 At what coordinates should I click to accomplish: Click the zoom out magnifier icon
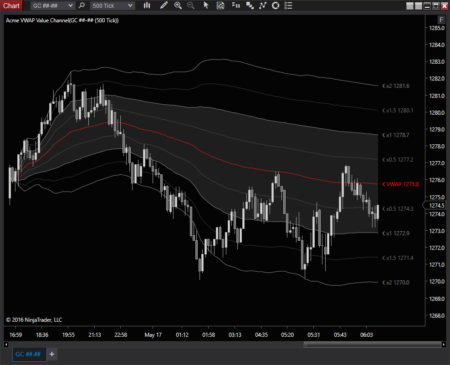[x=191, y=5]
